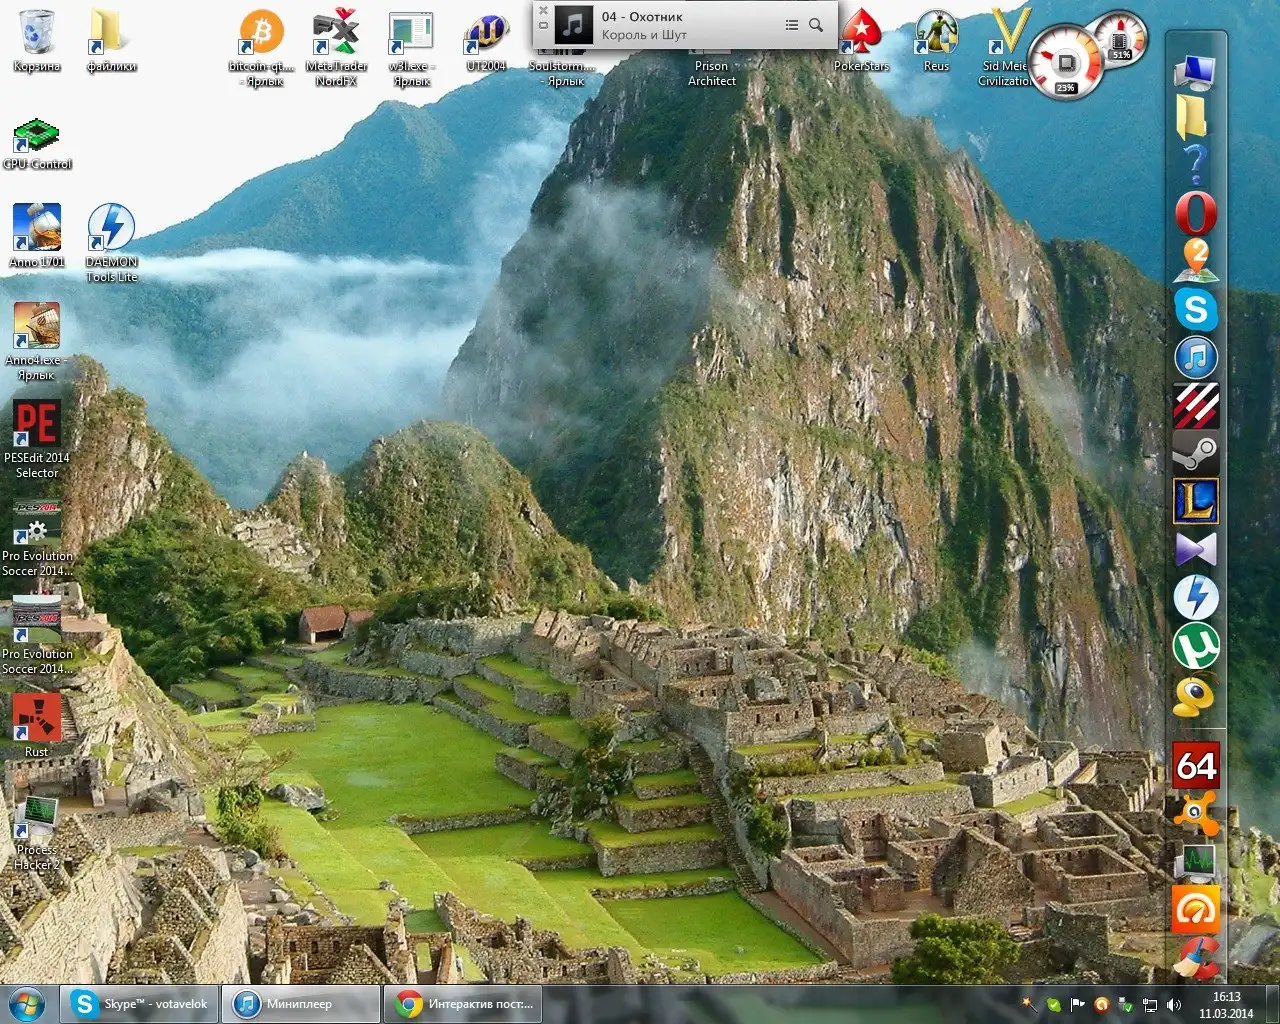
Task: Open League of Legends dock icon
Action: tap(1195, 502)
